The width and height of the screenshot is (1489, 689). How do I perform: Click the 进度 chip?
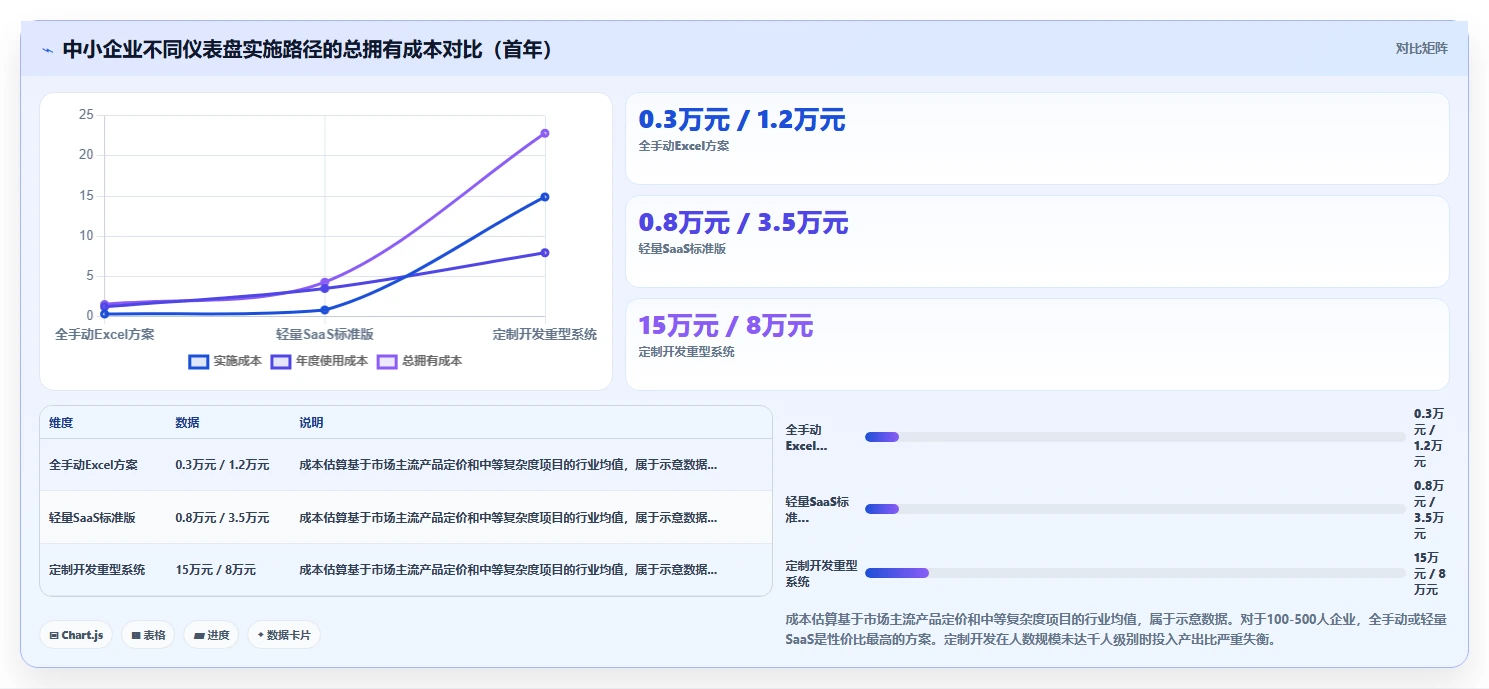211,635
